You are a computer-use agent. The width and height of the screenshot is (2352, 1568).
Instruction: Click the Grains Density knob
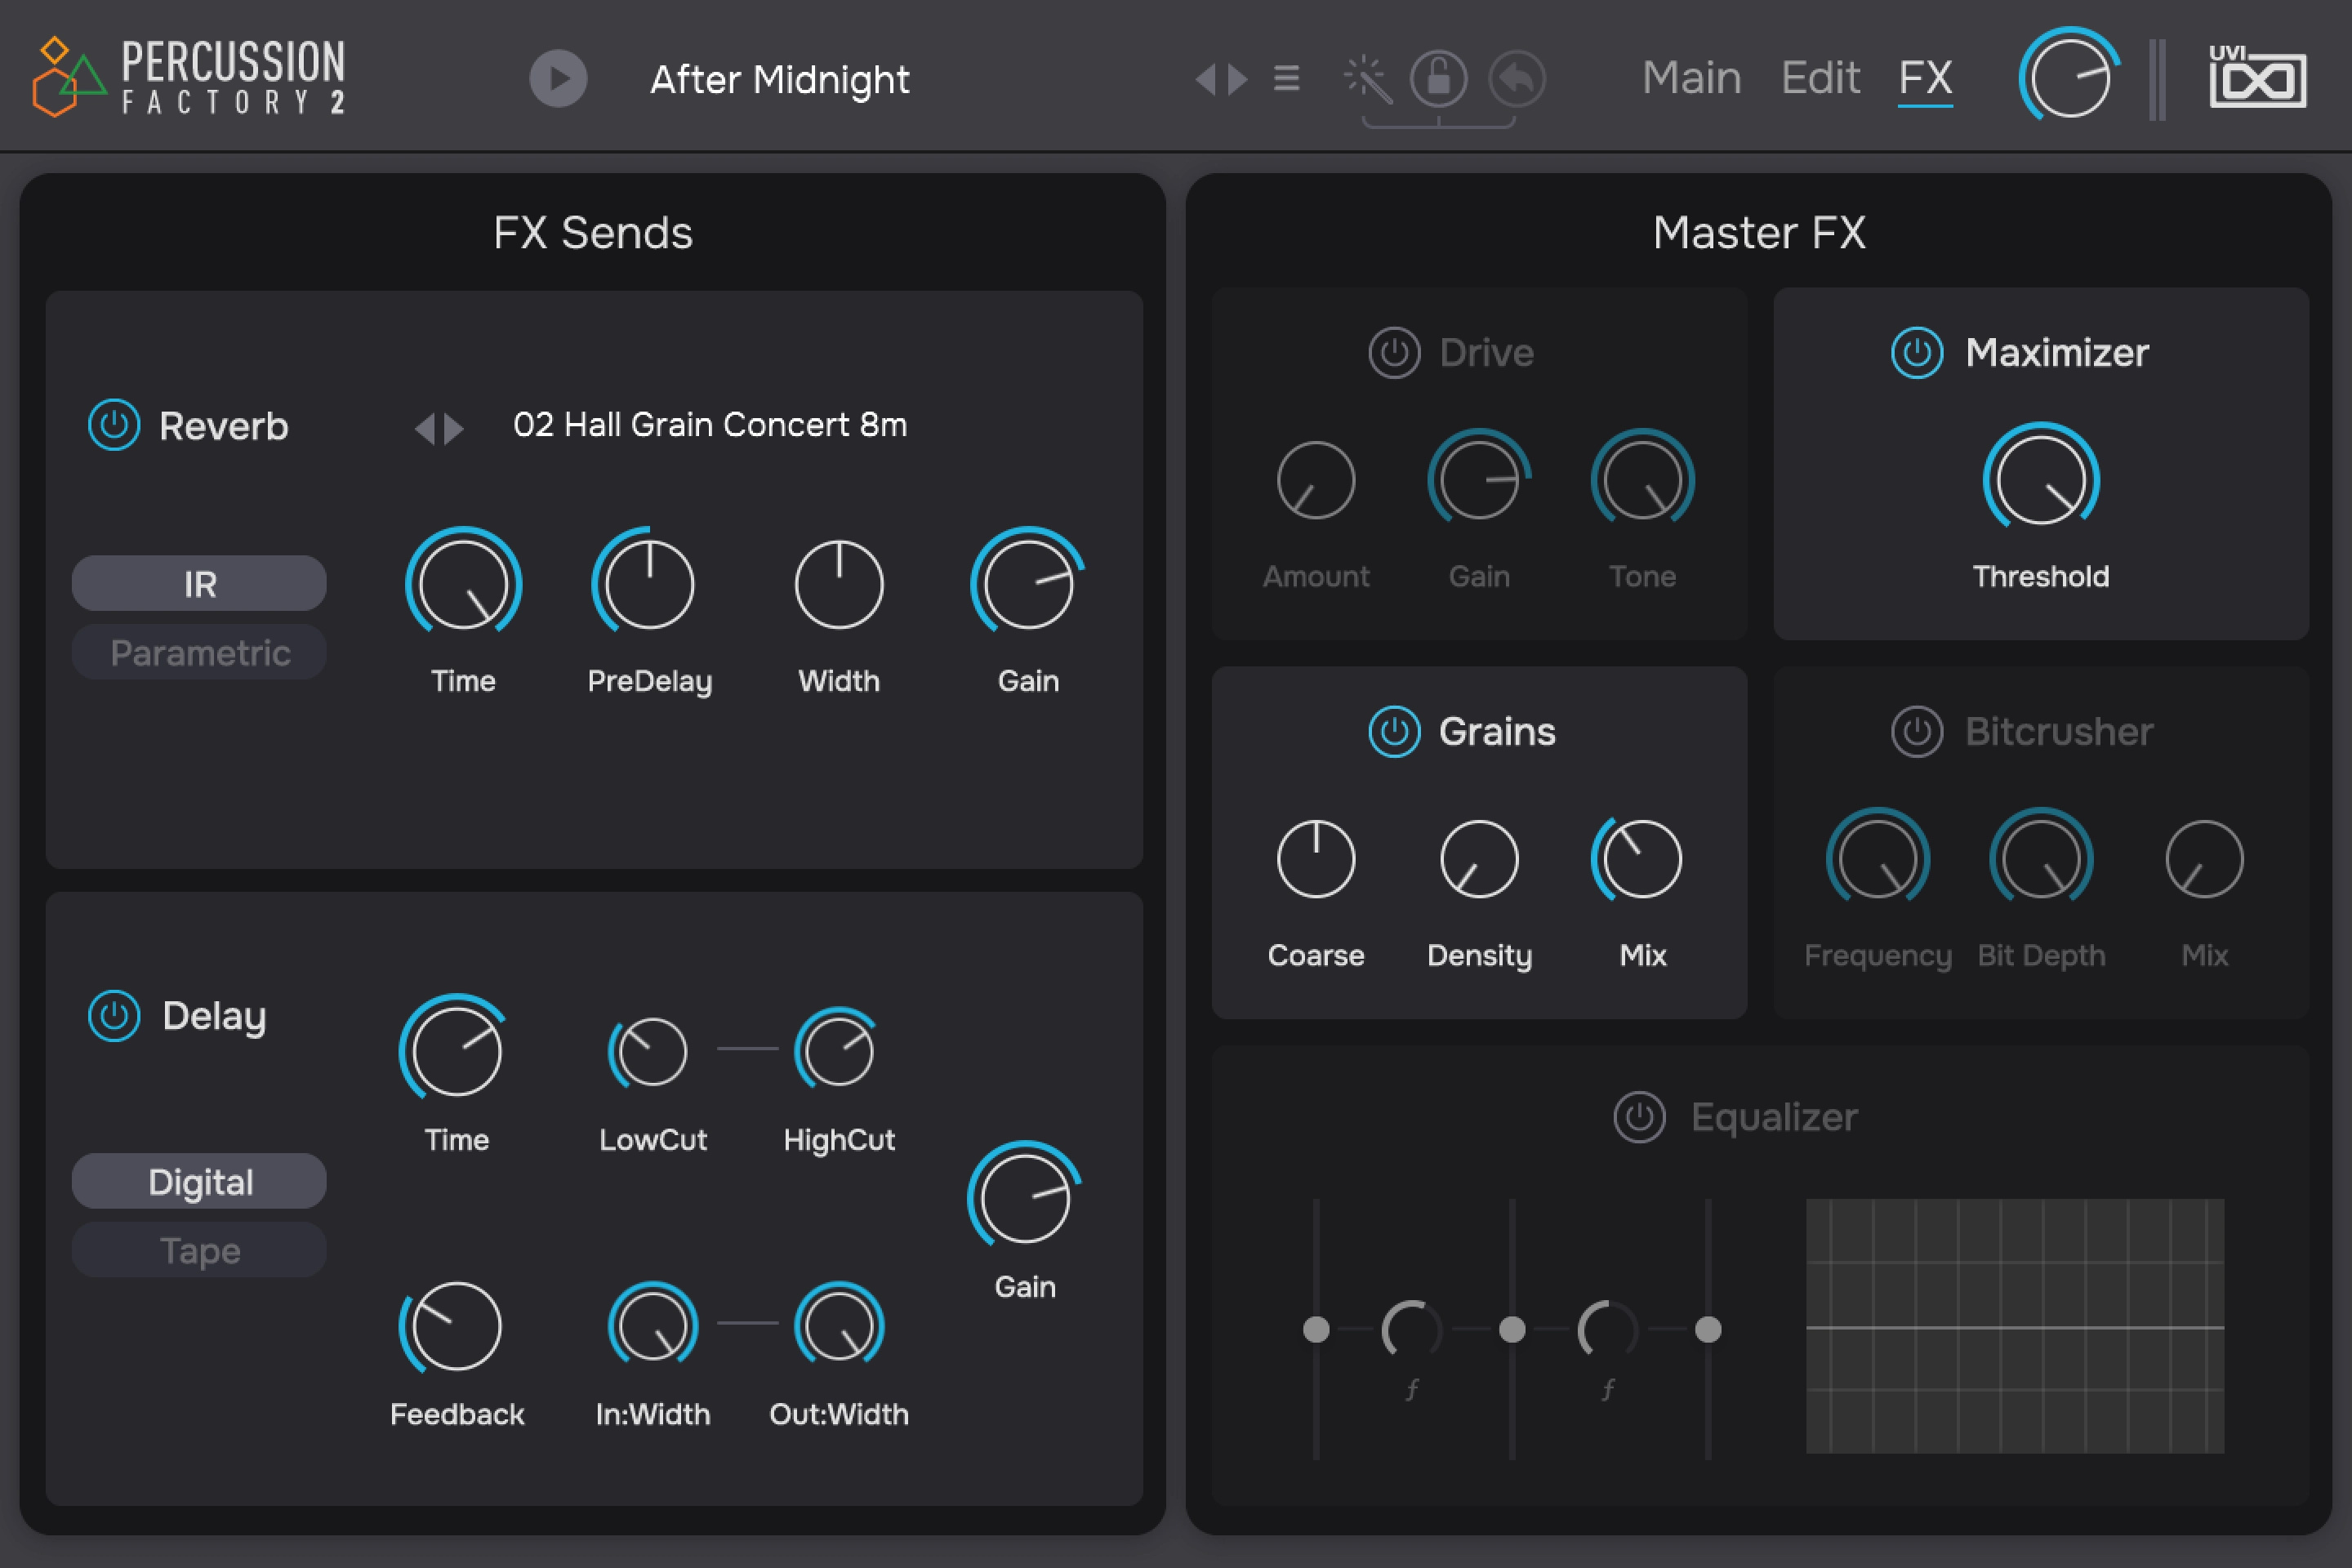1479,859
